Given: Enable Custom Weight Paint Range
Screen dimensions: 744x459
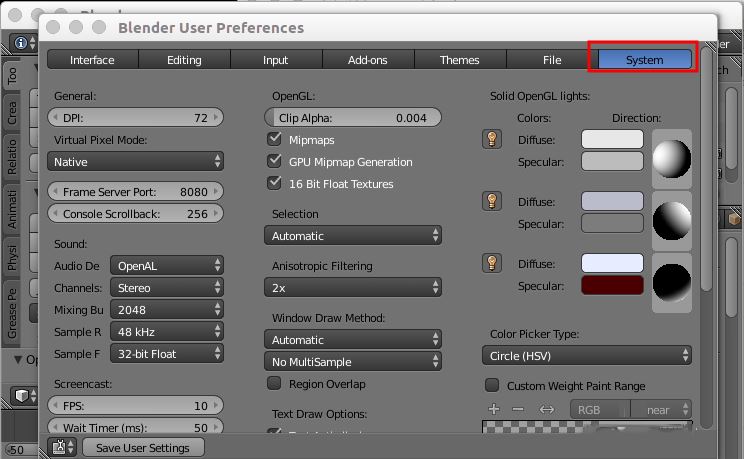Looking at the screenshot, I should point(492,385).
